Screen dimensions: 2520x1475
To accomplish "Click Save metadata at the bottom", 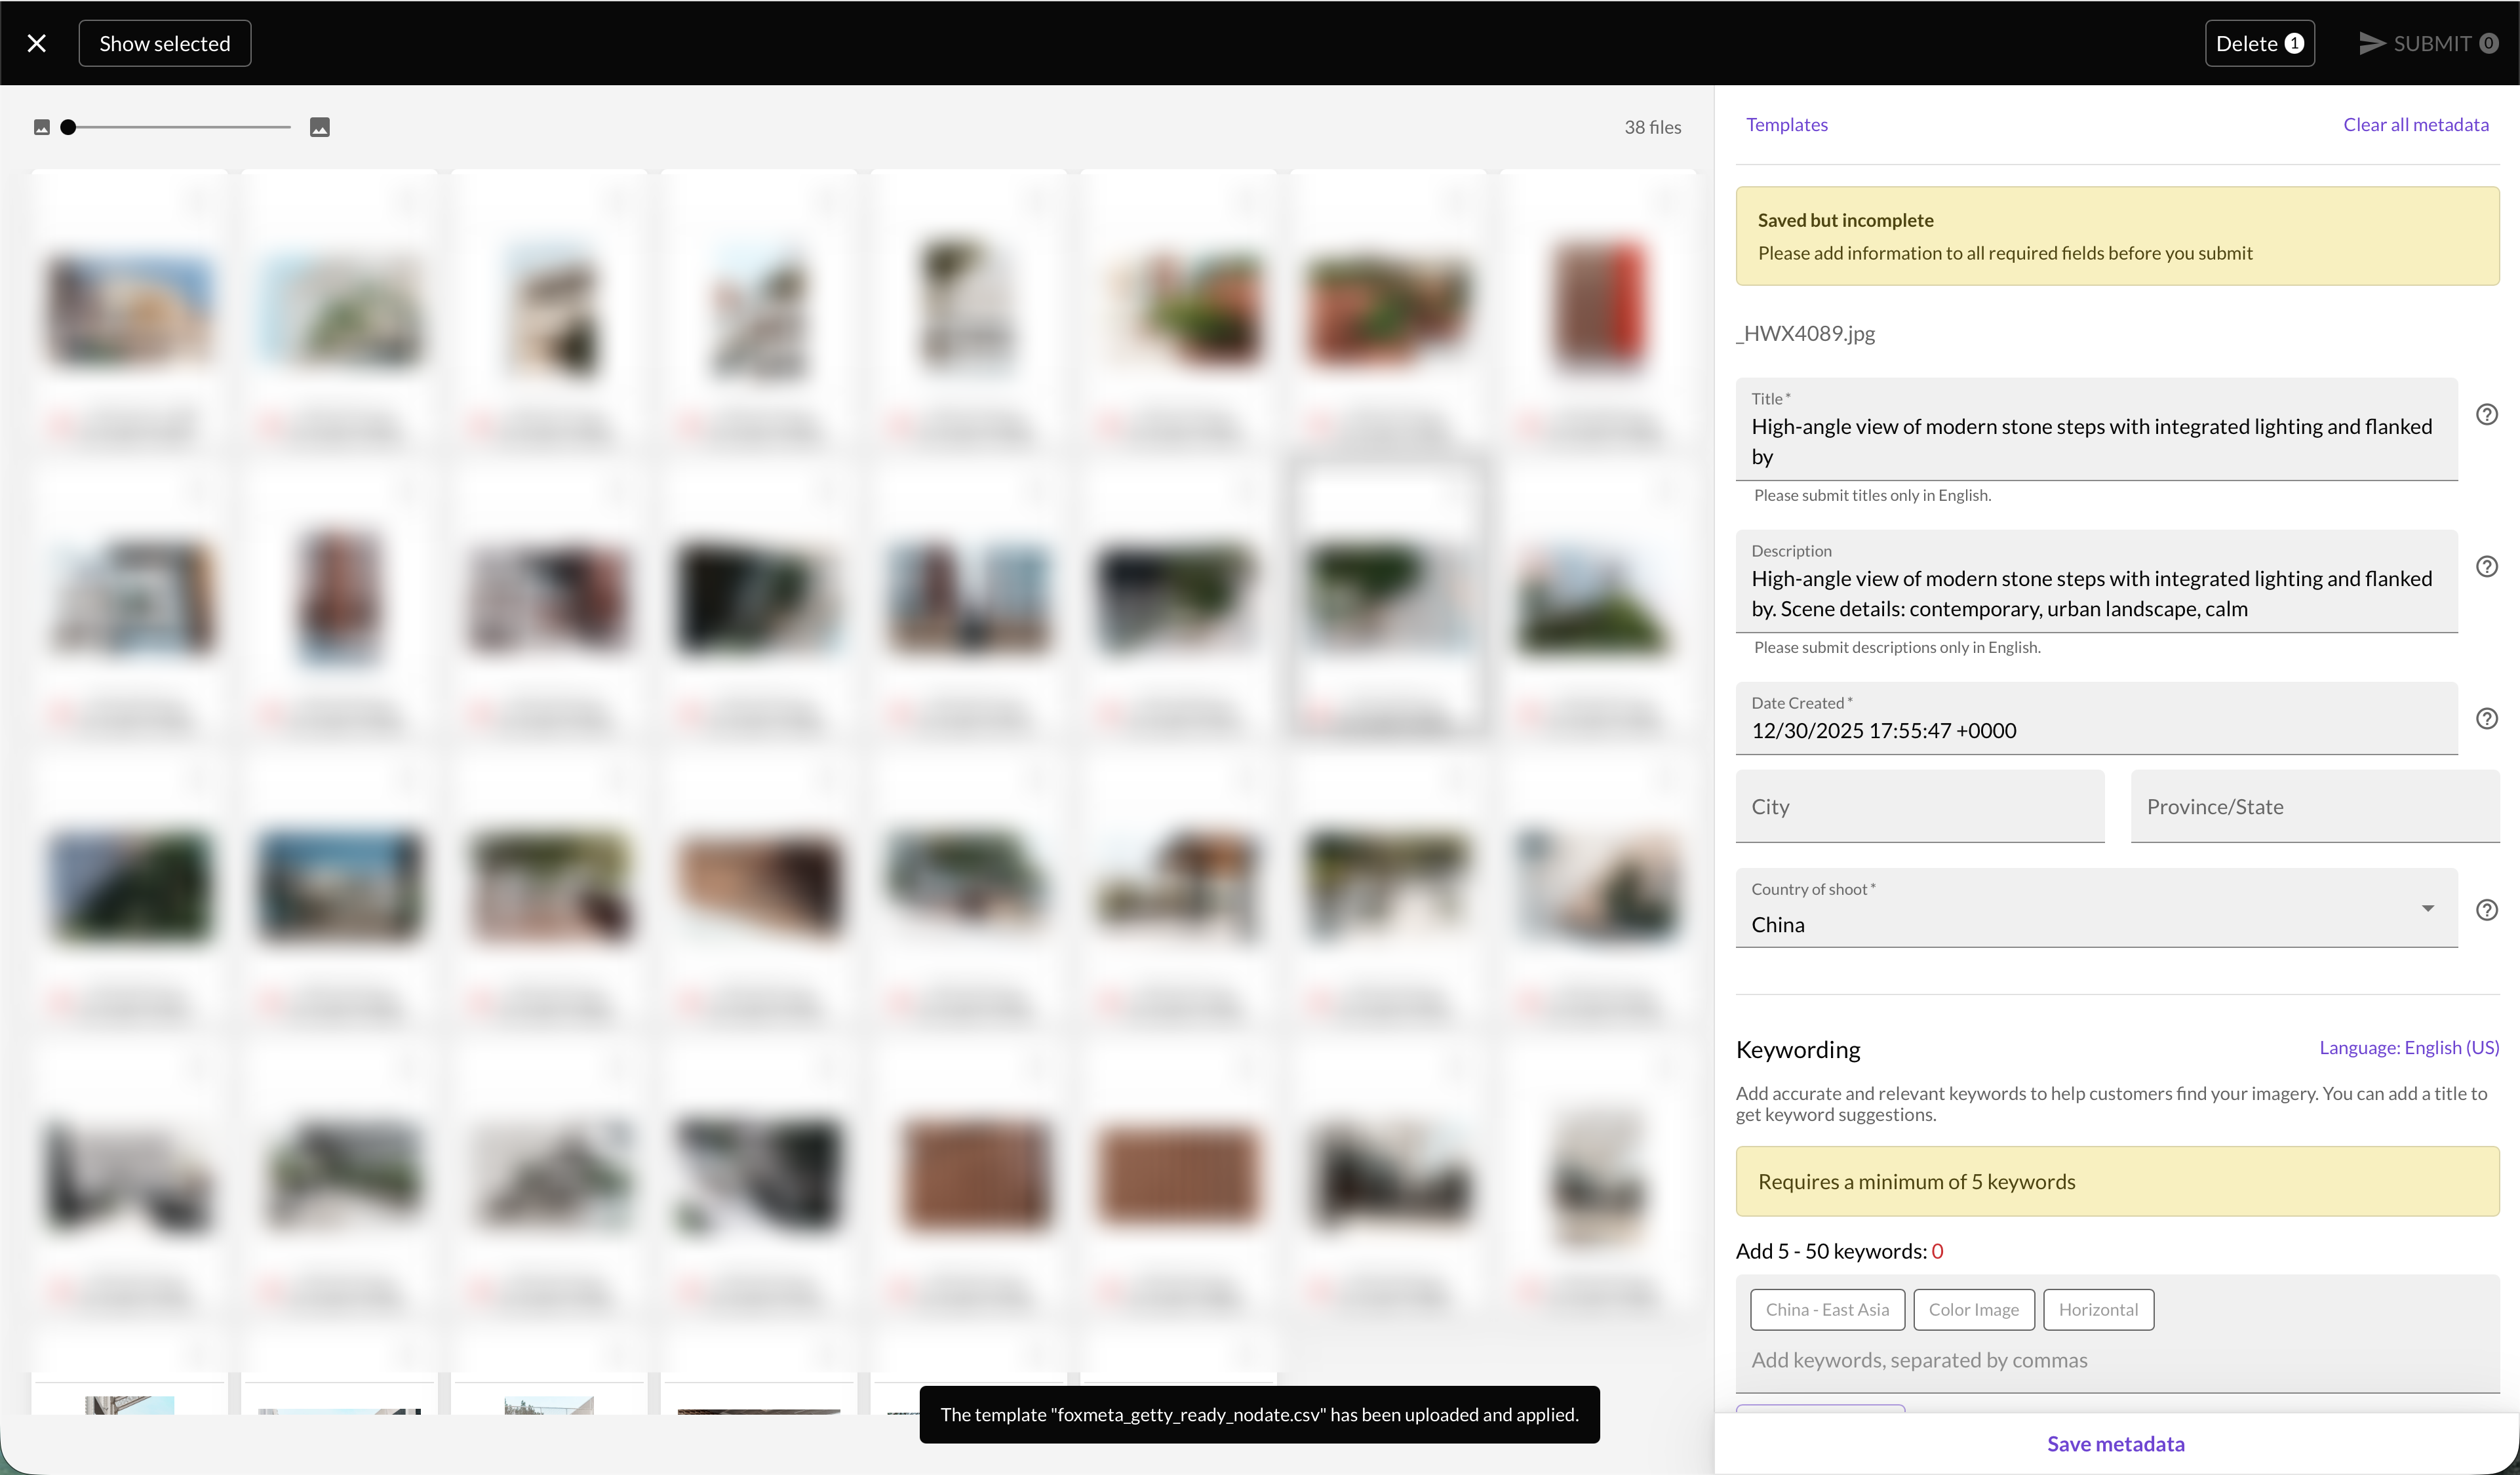I will pyautogui.click(x=2115, y=1443).
